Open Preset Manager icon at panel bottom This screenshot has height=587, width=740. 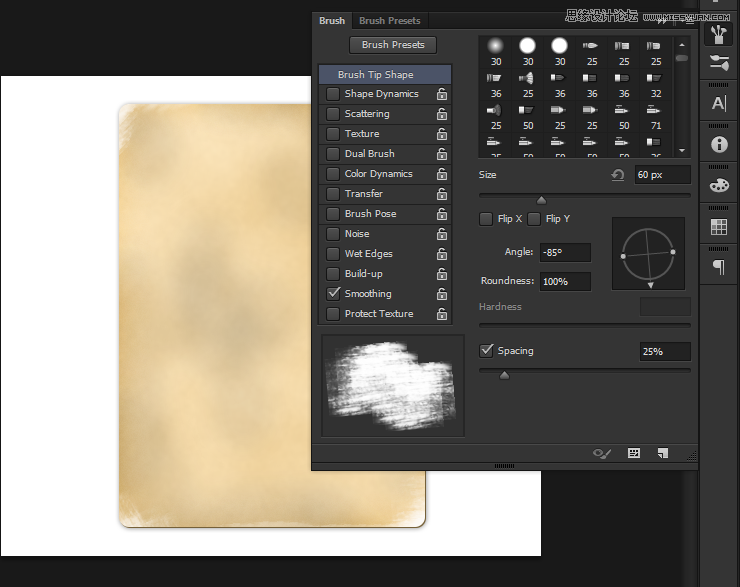(633, 453)
